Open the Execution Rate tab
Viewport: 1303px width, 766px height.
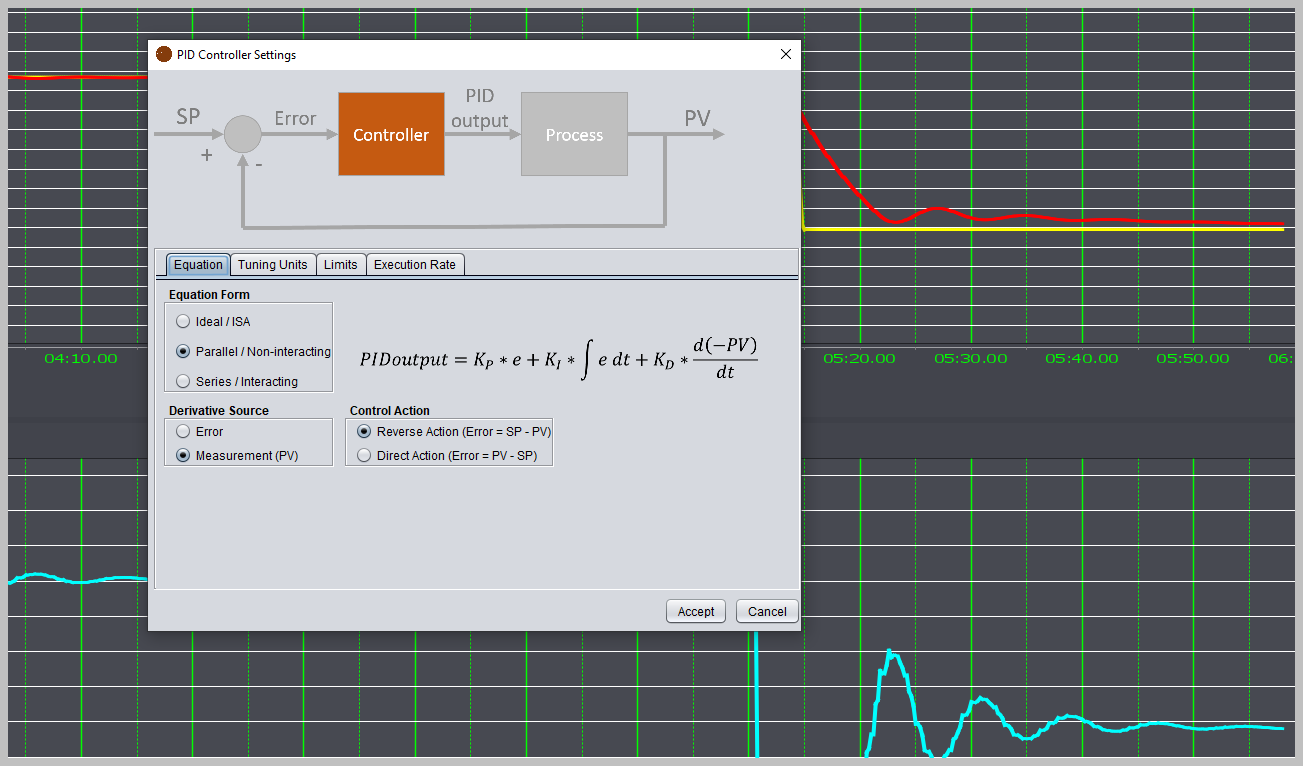[x=415, y=265]
